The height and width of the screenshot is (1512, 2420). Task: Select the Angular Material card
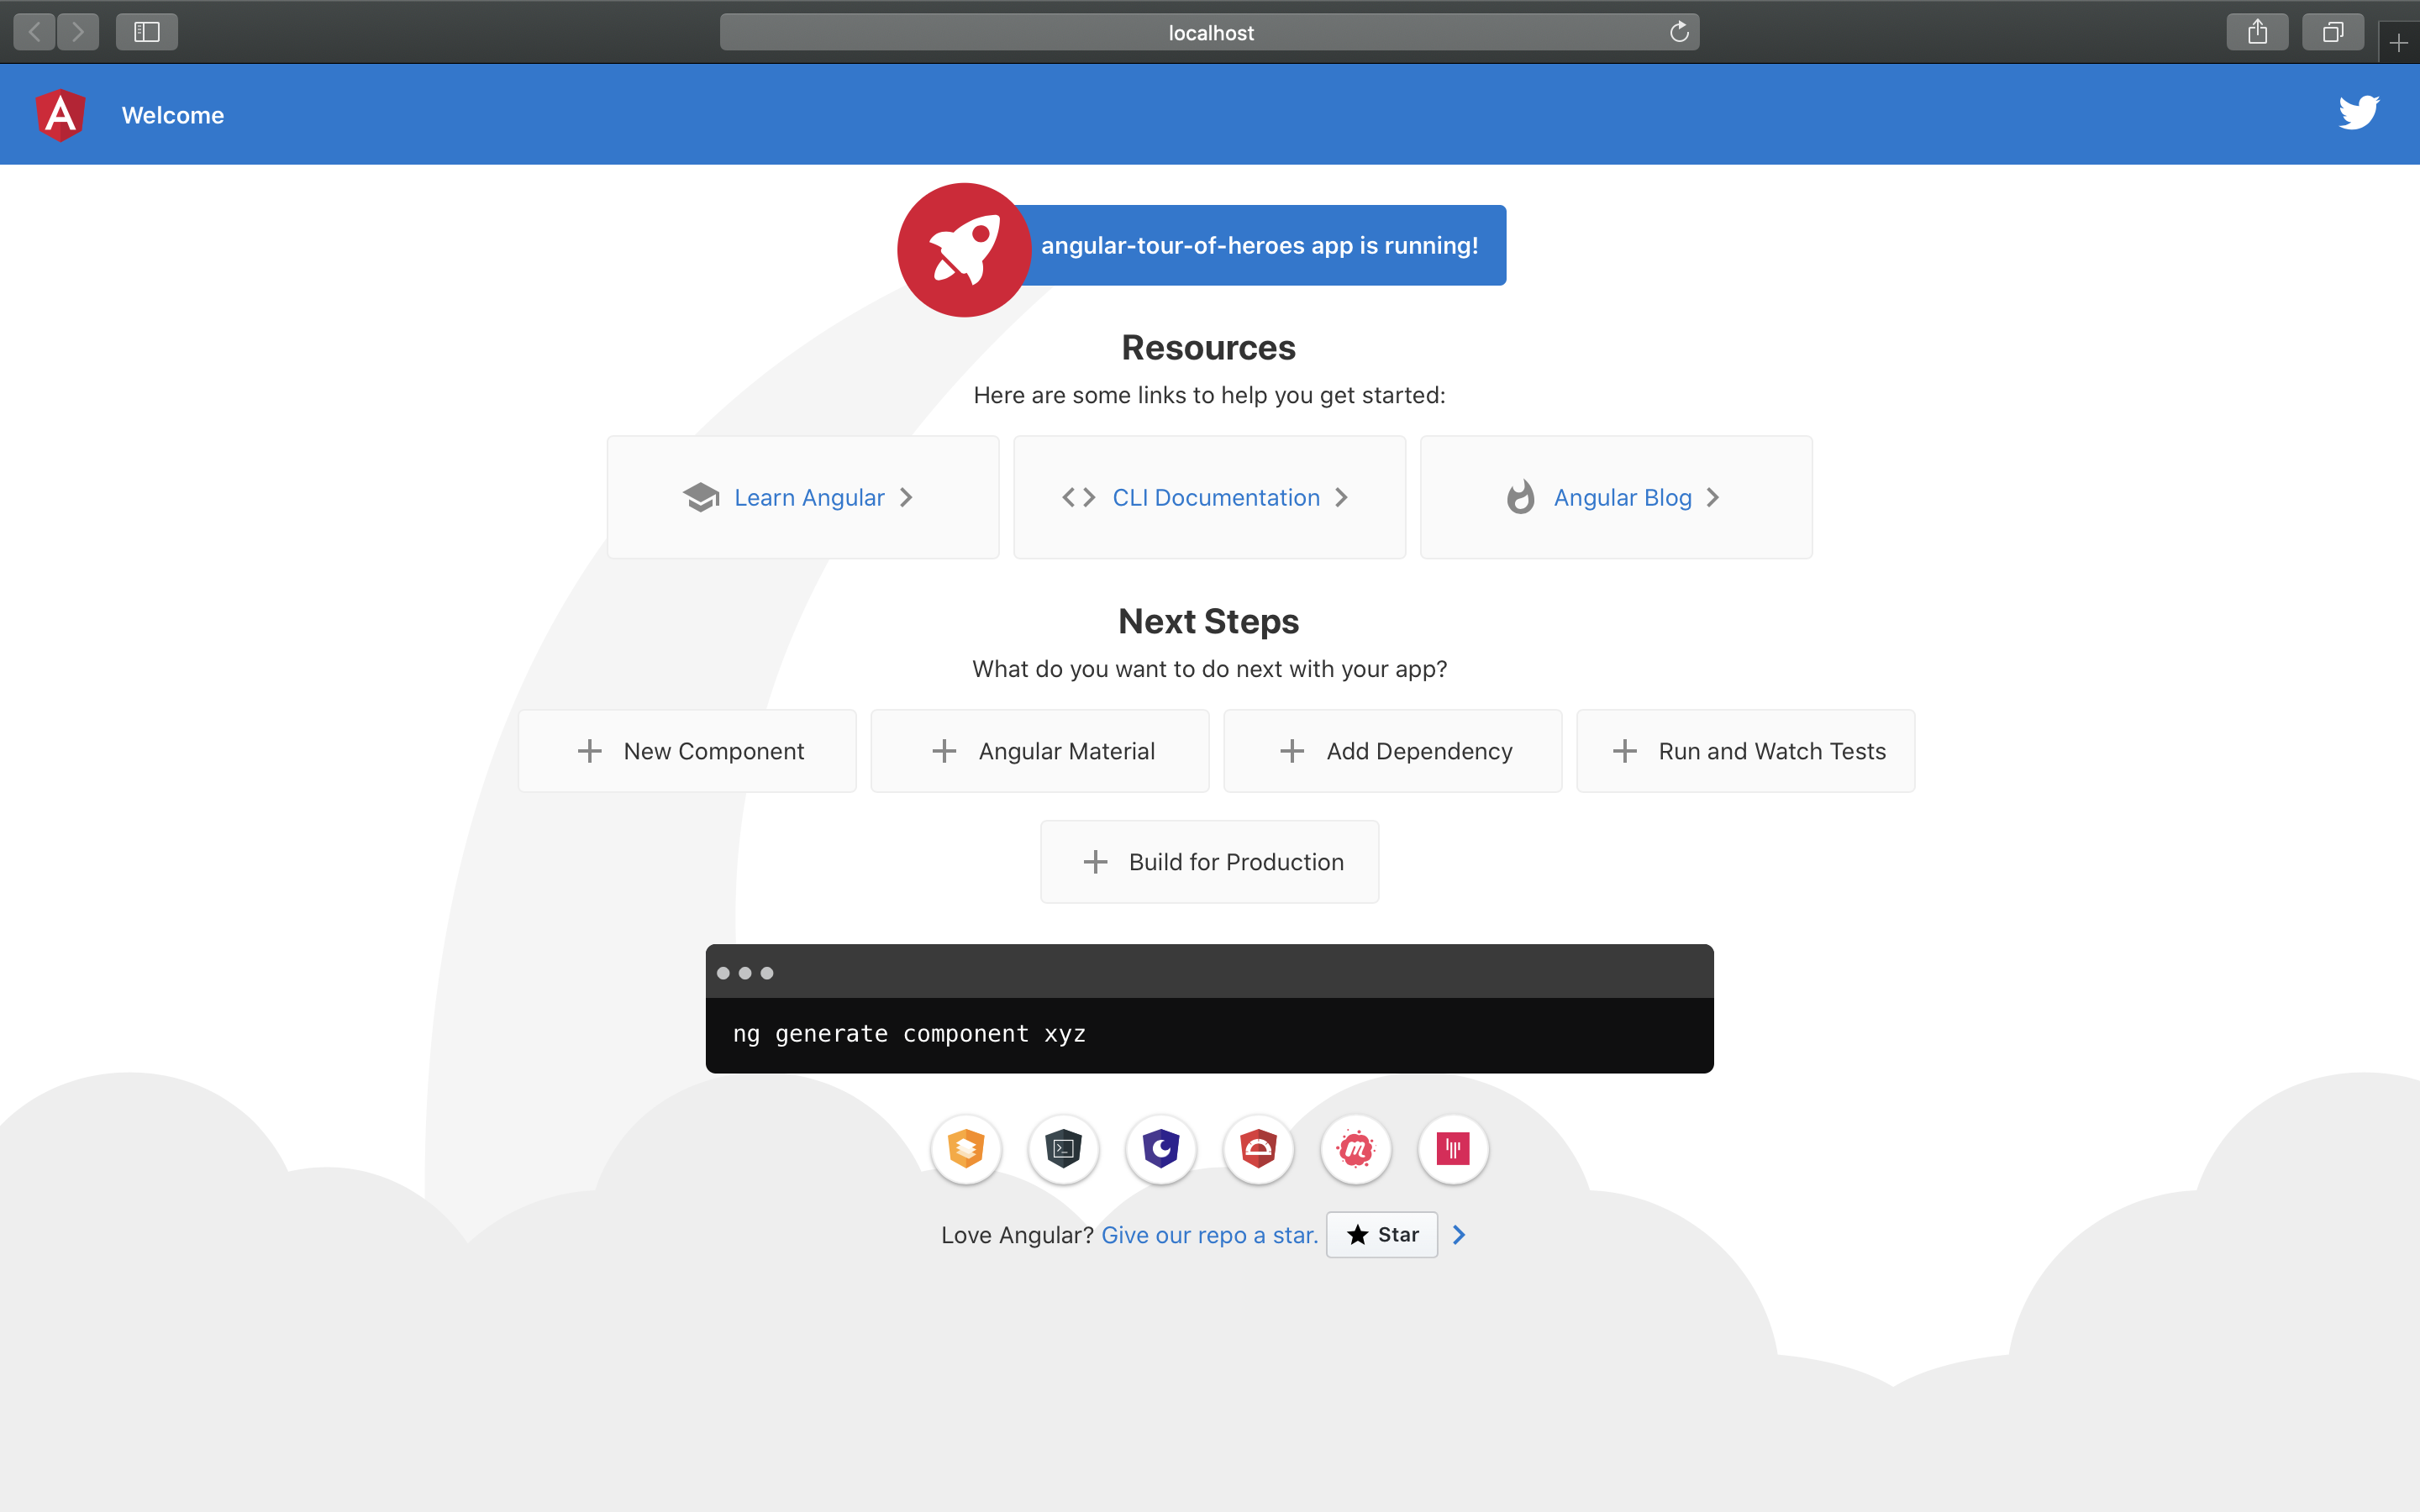click(x=1040, y=751)
